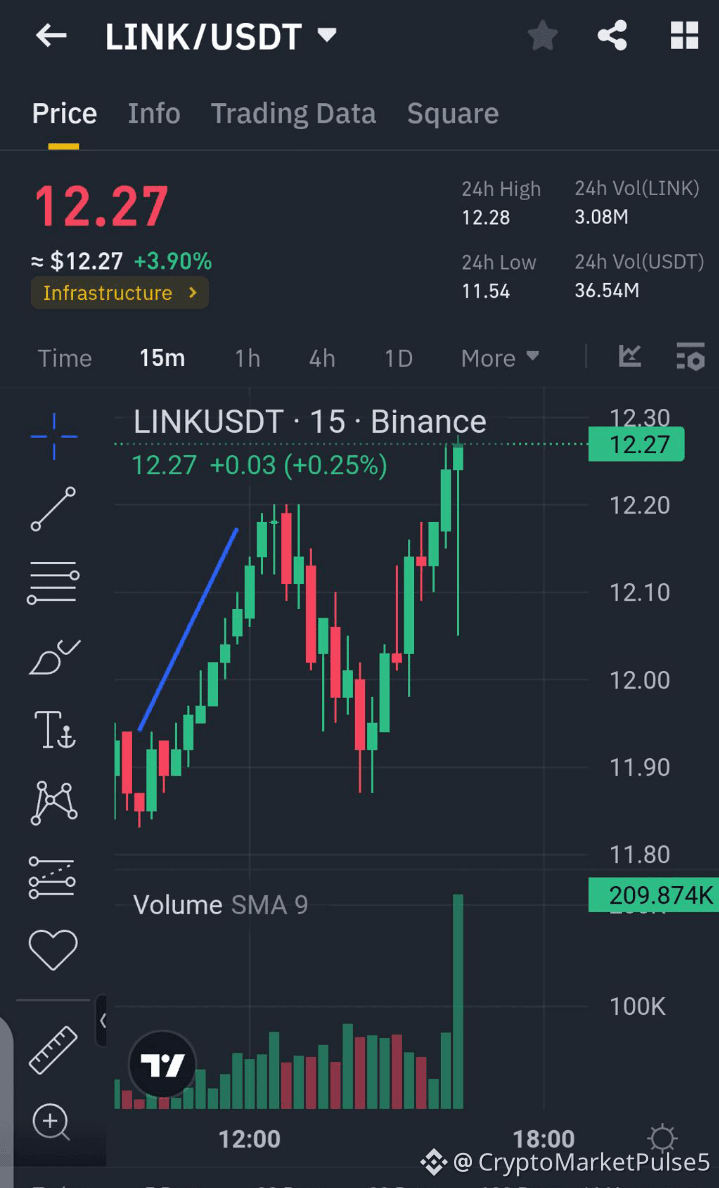Collapse the drawing toolbar with side arrow
The image size is (719, 1188).
pos(102,1021)
